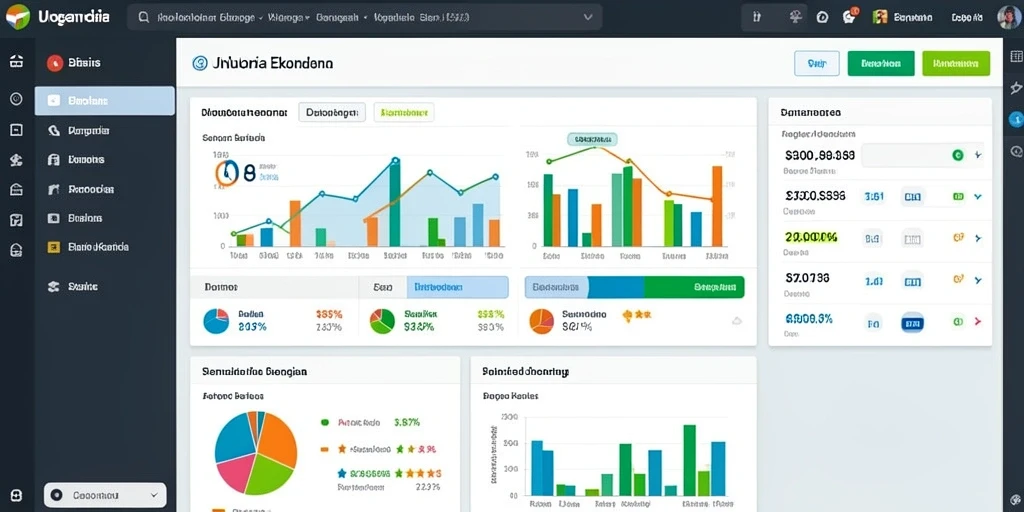Click the bank building icon in the left rail
Viewport: 1024px width, 512px height.
click(x=16, y=189)
